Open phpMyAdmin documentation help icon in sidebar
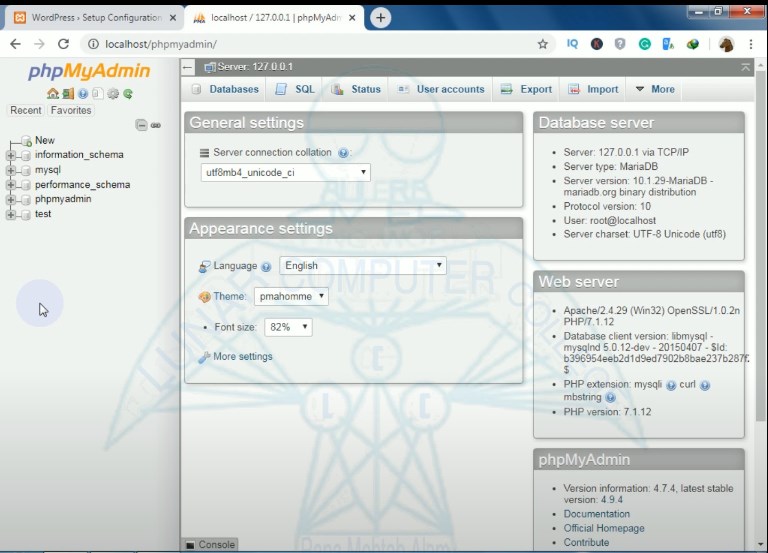This screenshot has height=553, width=768. click(83, 93)
